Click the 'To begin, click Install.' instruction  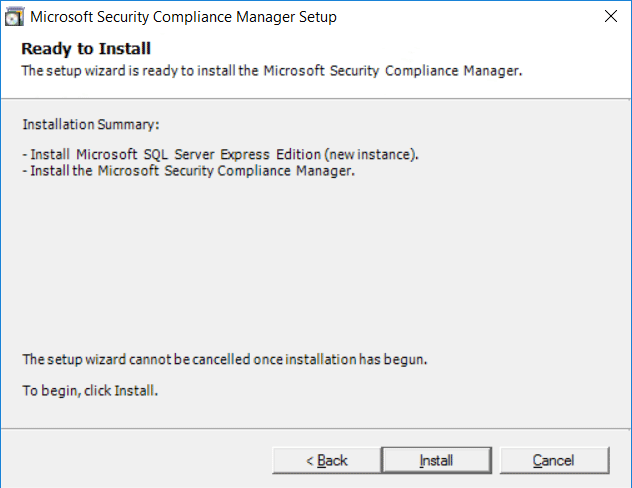(90, 391)
